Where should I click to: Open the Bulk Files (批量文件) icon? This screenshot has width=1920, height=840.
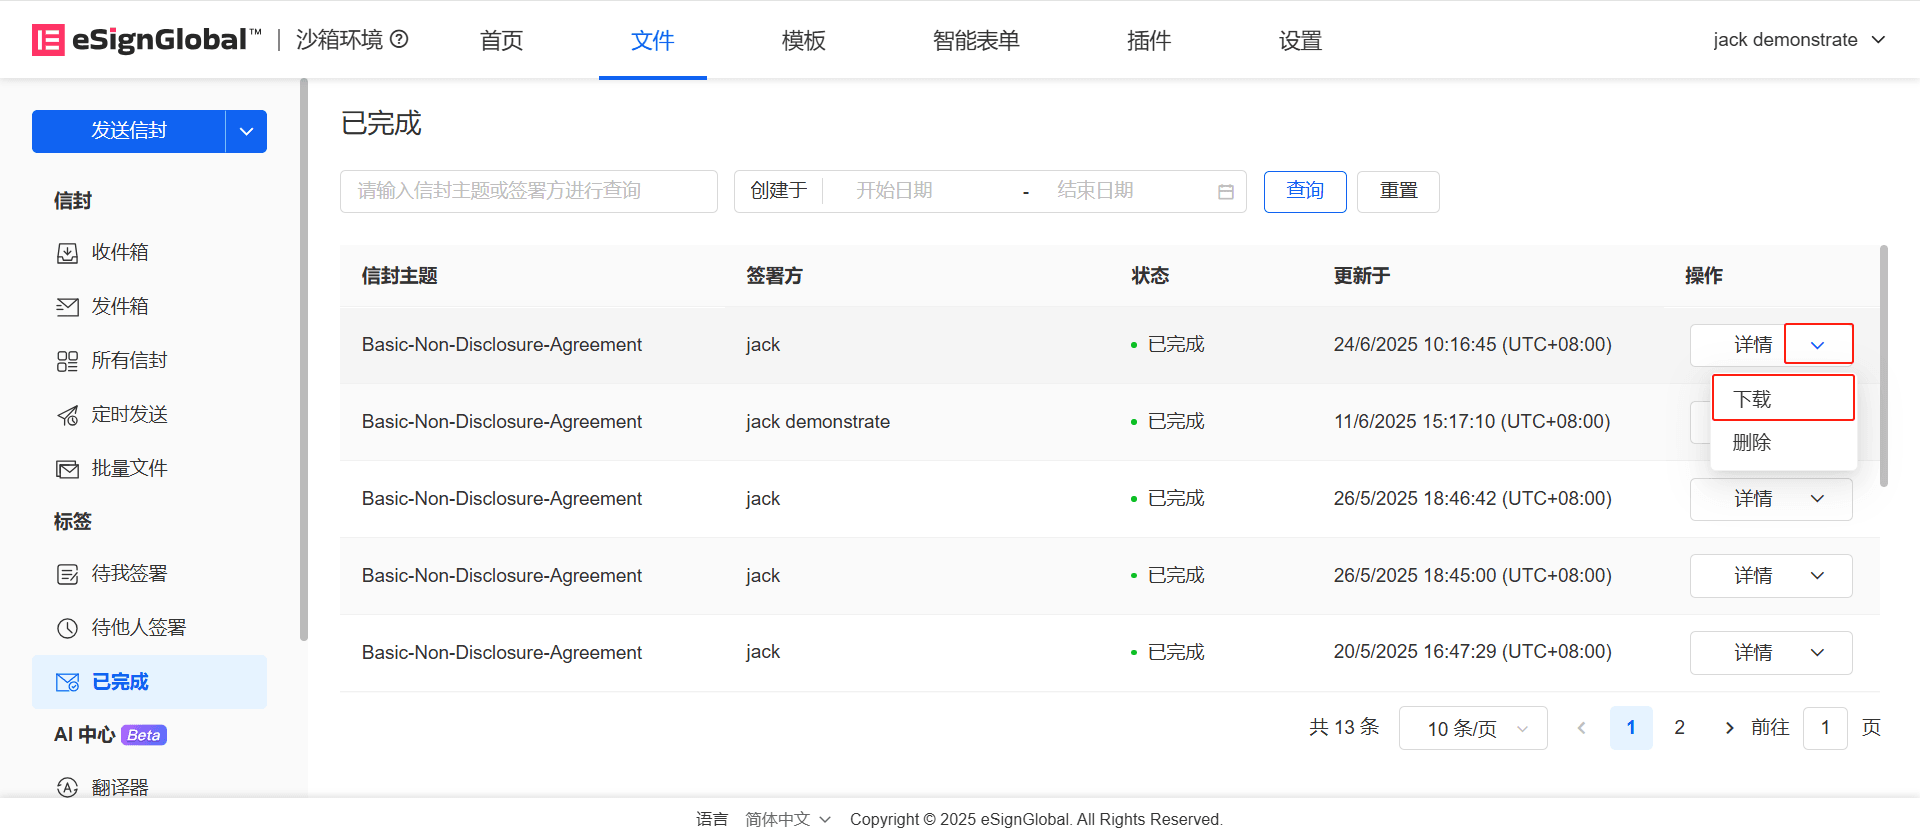67,469
